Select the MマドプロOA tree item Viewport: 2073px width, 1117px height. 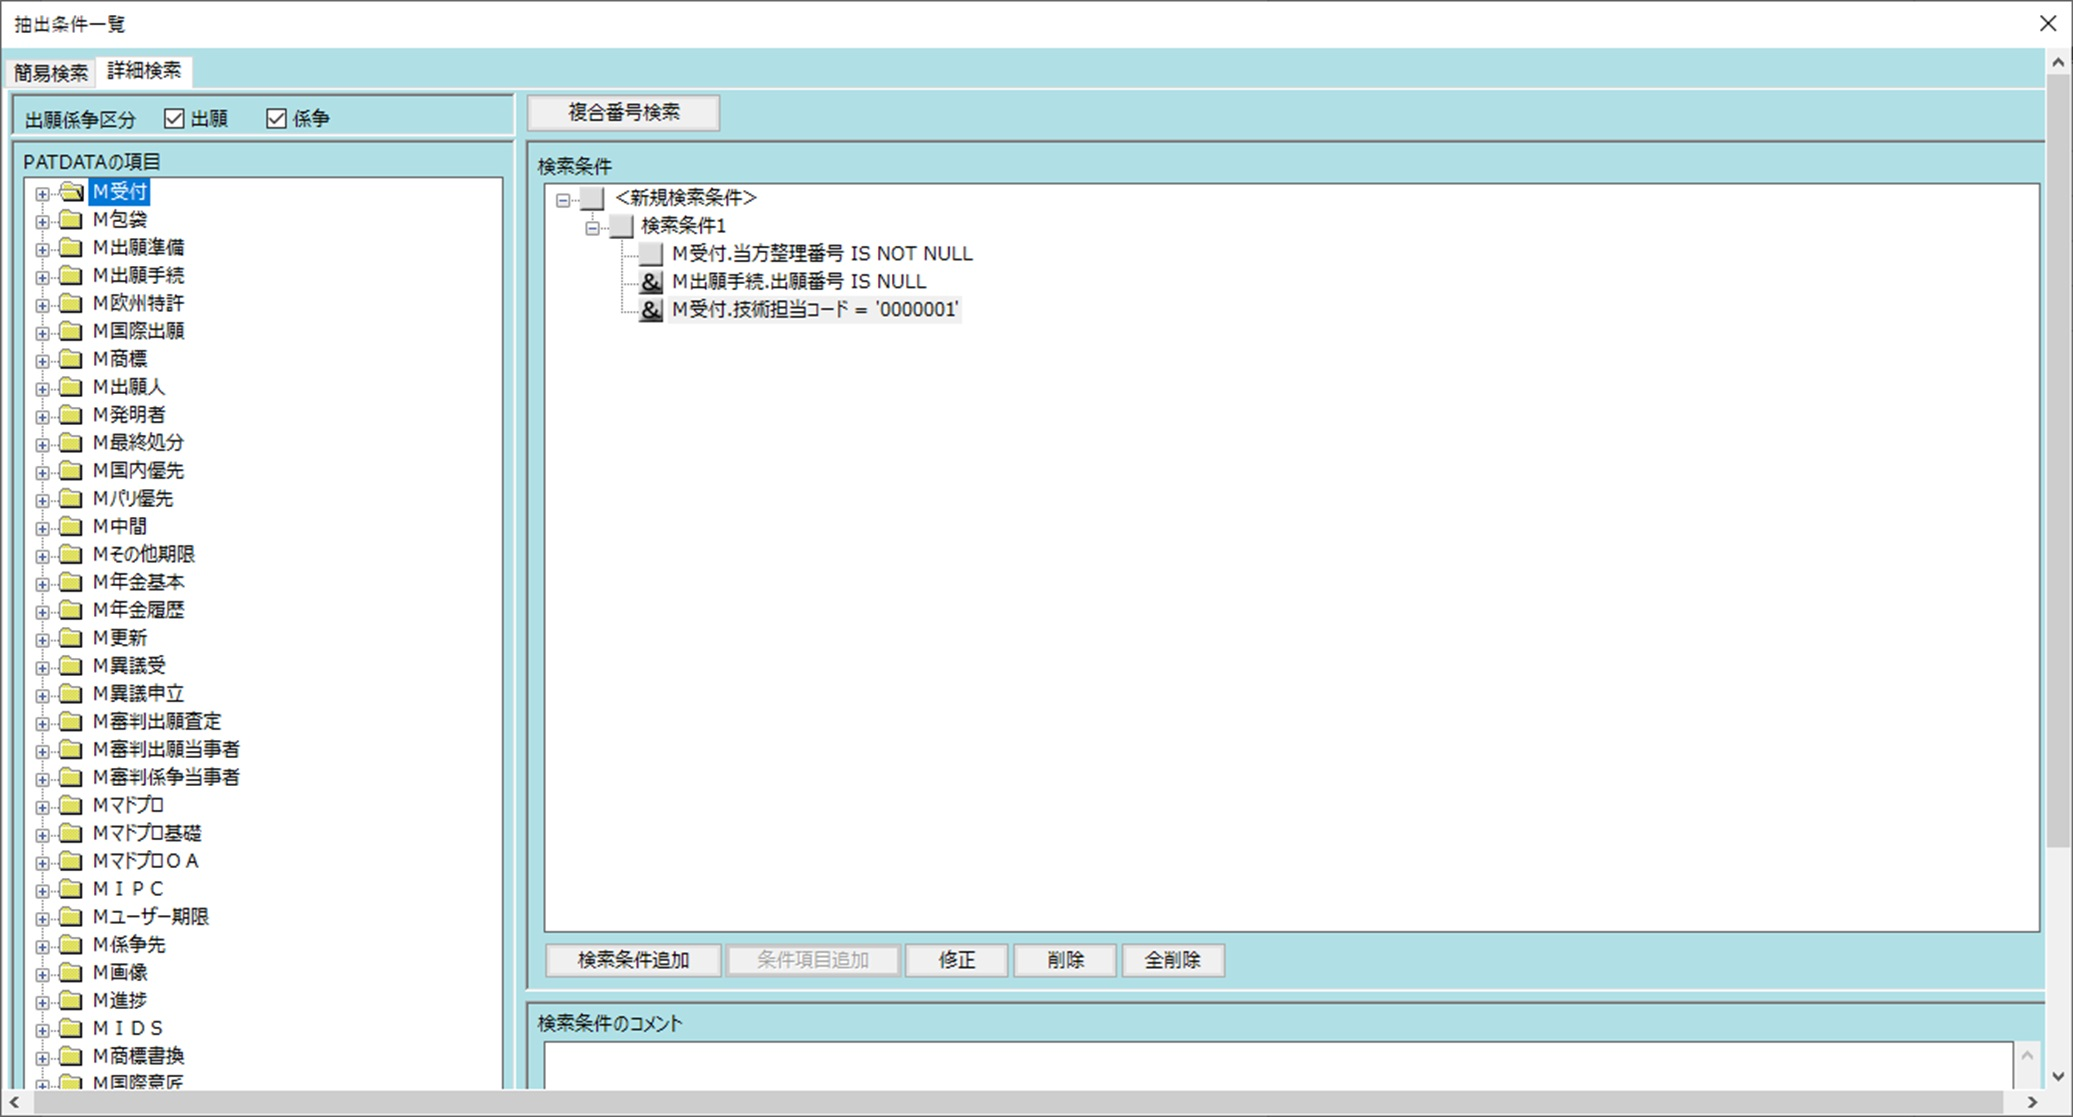click(x=146, y=861)
